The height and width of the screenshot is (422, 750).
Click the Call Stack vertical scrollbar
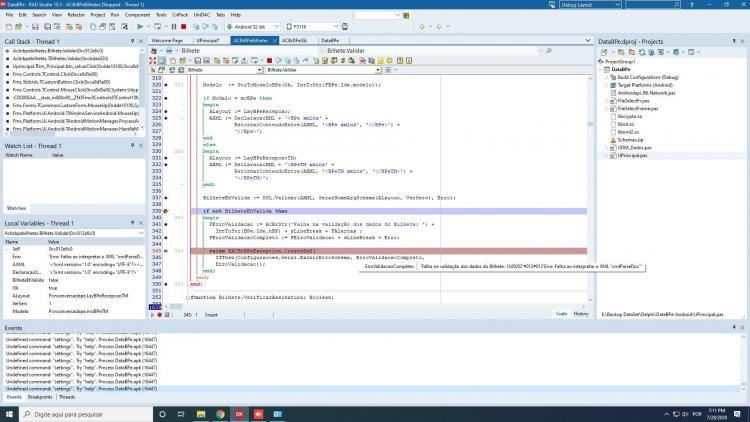[142, 89]
